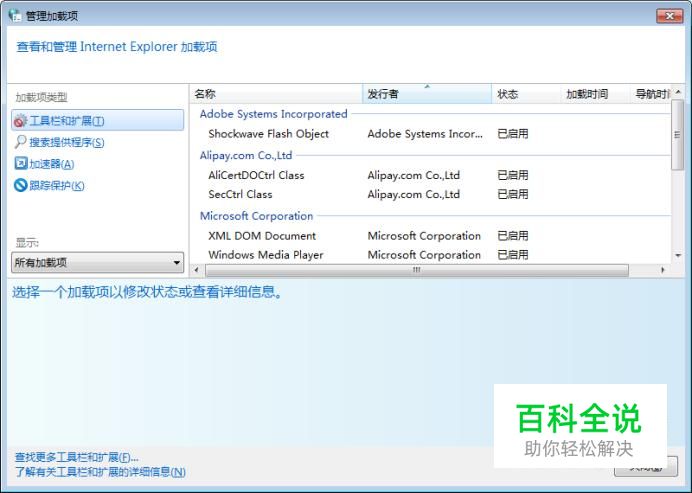Screen dimensions: 692x493
Task: Click the horizontal scrollbar left arrow
Action: pyautogui.click(x=197, y=270)
